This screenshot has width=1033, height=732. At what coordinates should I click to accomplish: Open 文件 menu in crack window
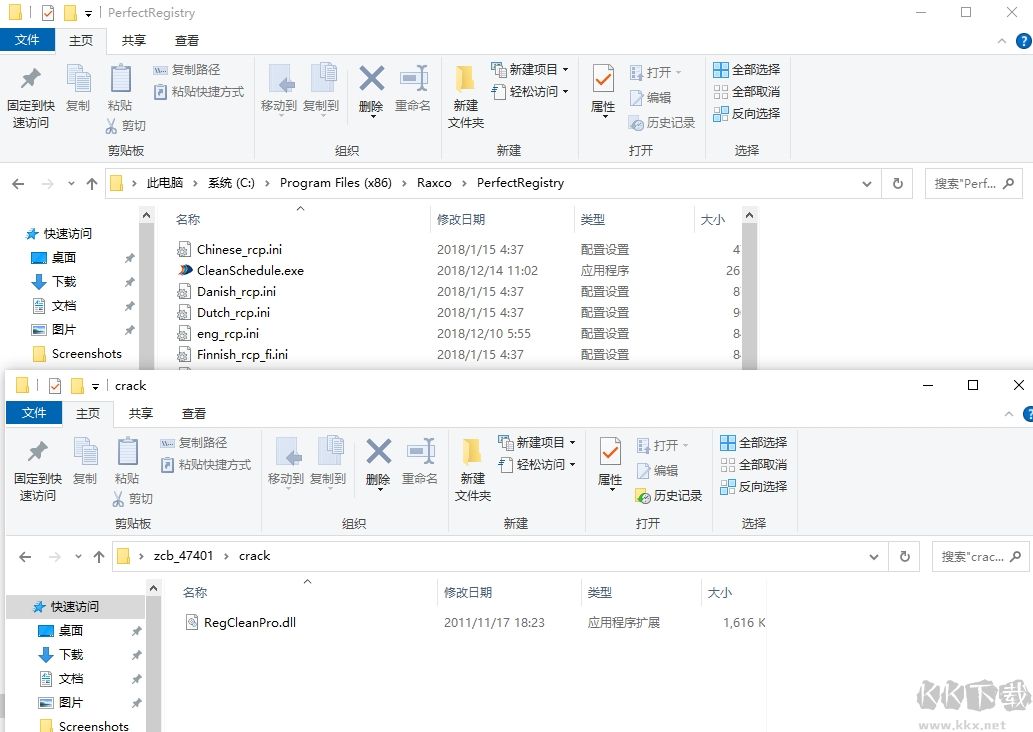click(x=34, y=413)
